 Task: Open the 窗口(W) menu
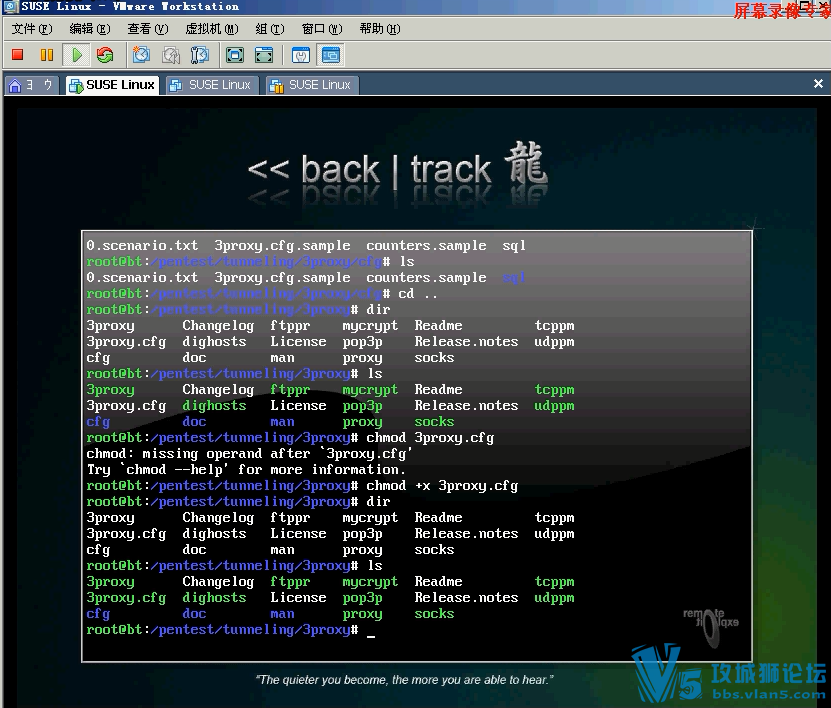click(322, 29)
